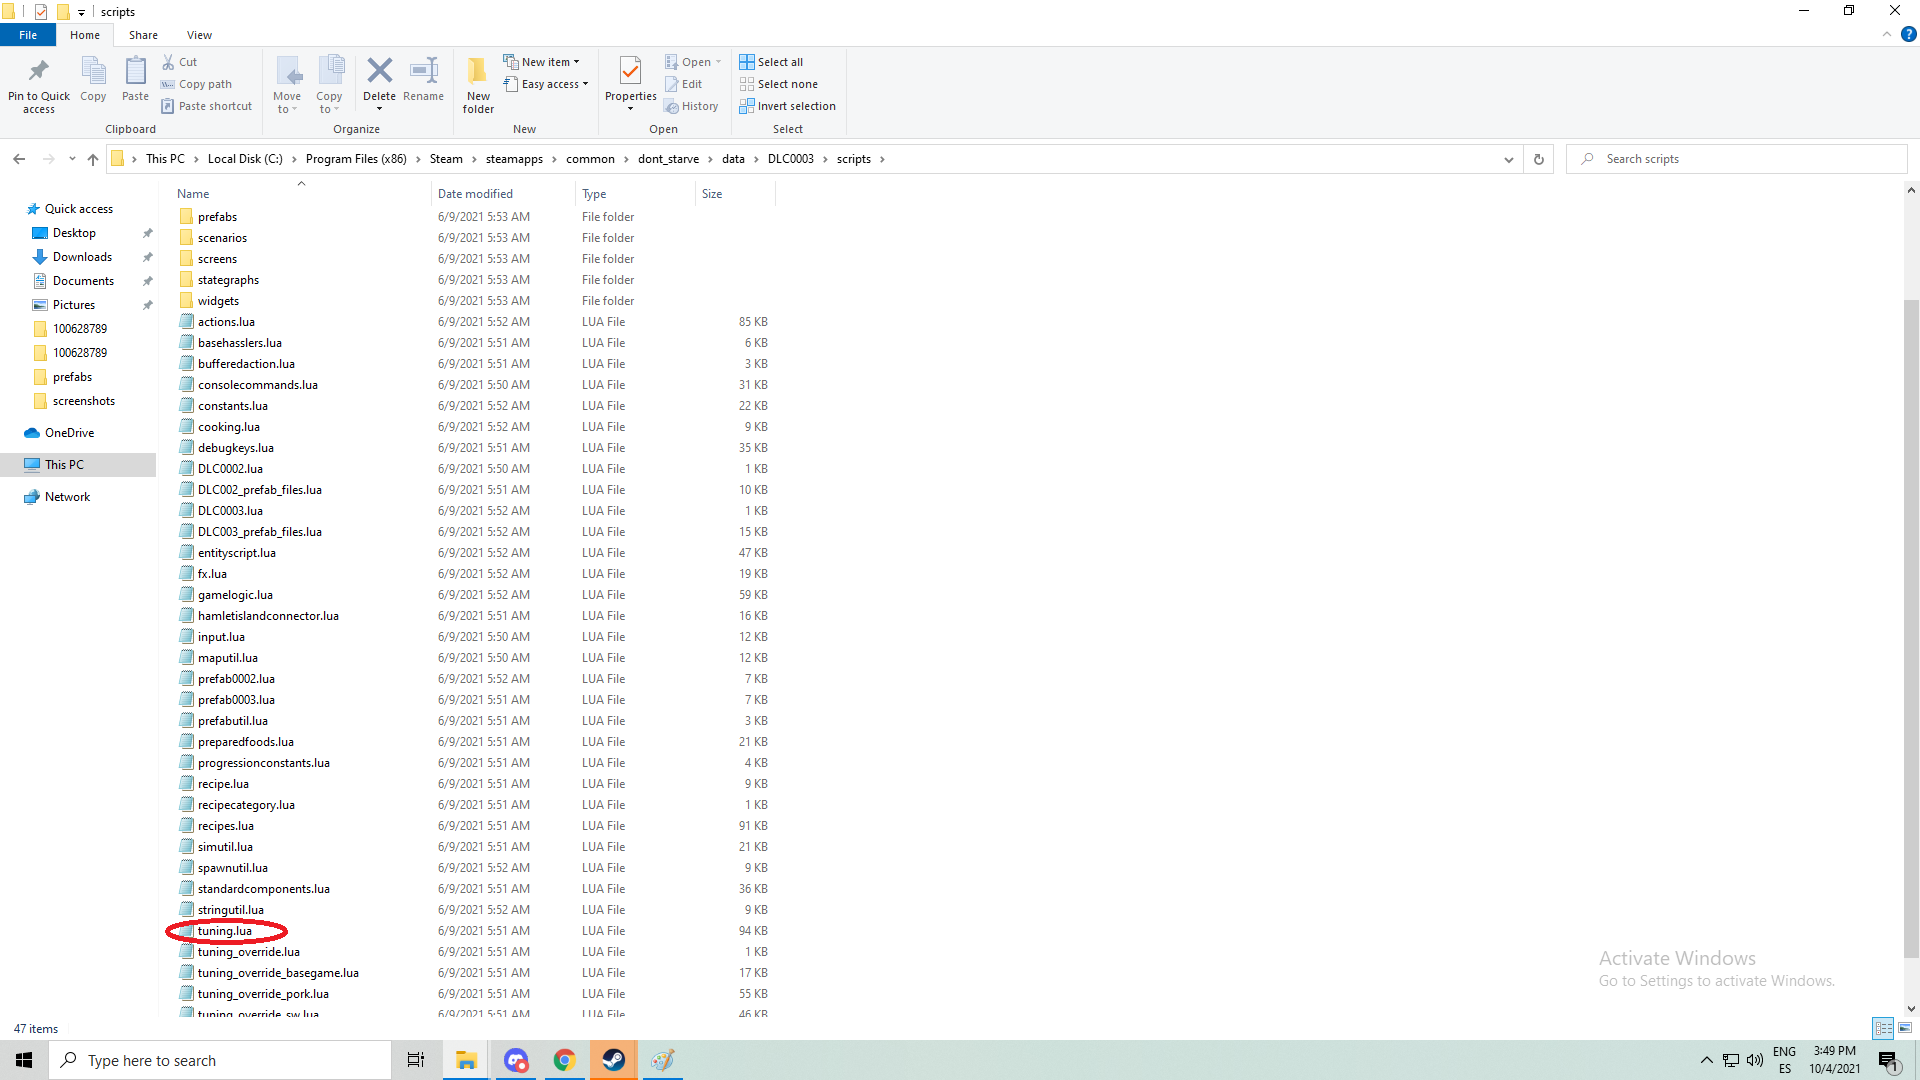Sort files by Date modified column
The image size is (1920, 1080).
(475, 194)
